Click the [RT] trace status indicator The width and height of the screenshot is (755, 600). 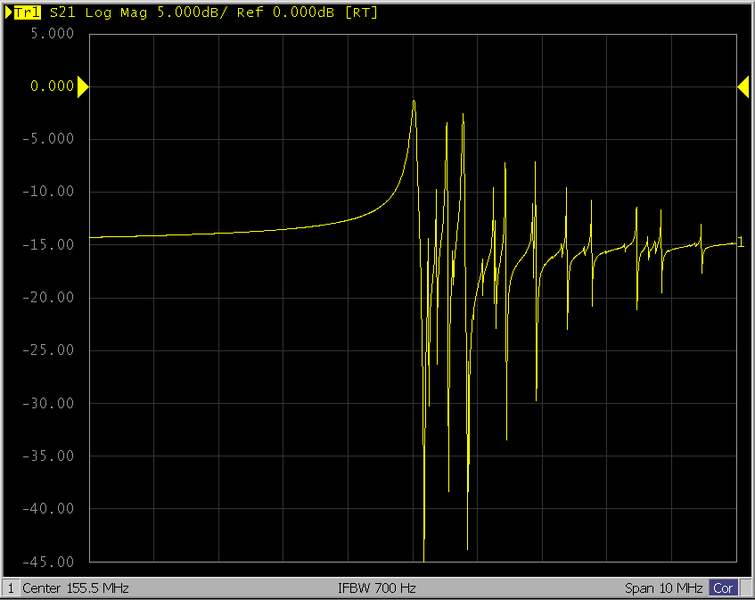361,14
